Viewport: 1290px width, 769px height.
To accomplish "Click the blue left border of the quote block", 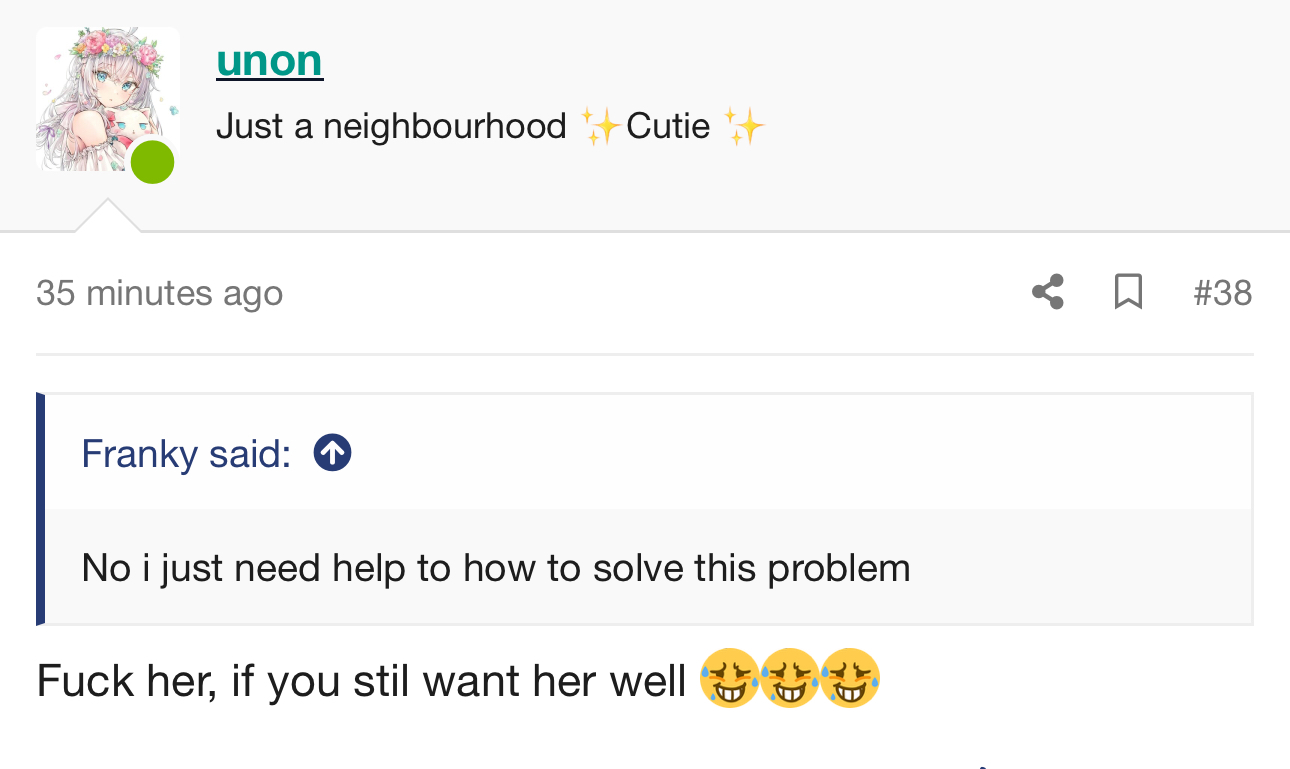I will point(41,509).
